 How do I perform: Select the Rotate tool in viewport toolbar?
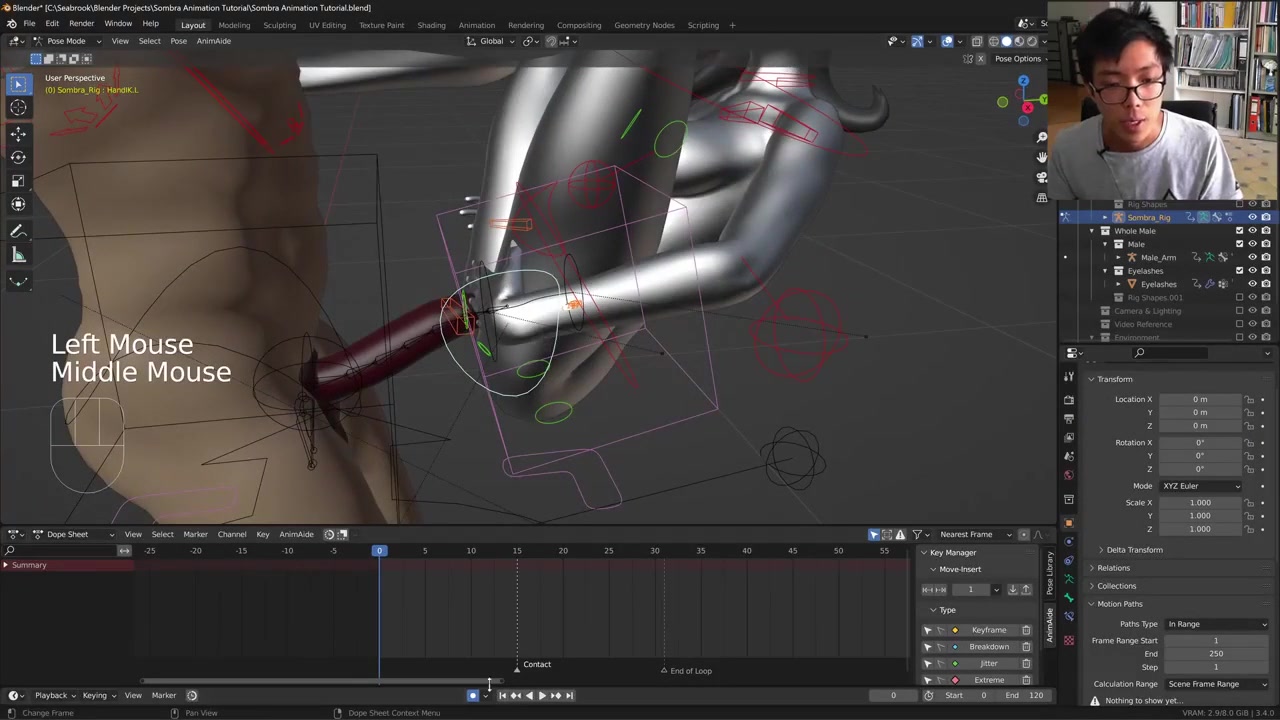[18, 157]
